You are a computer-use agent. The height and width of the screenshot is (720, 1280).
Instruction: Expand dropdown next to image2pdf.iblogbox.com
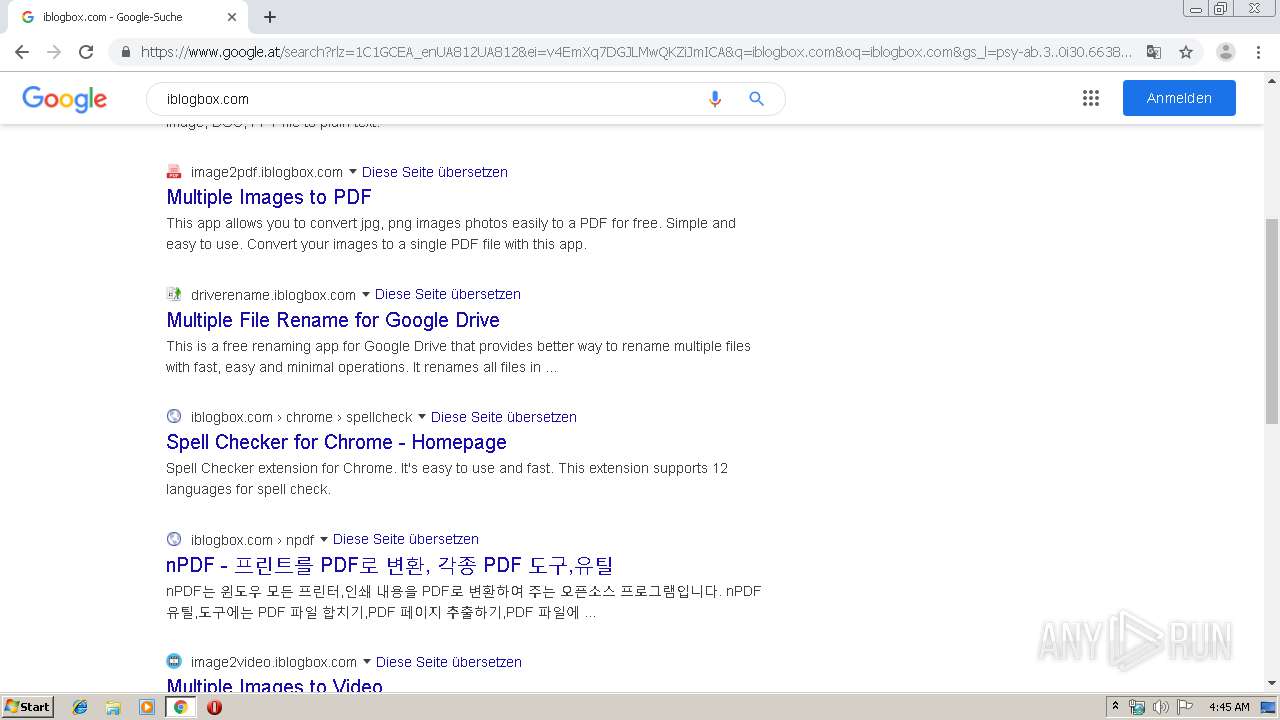coord(352,172)
